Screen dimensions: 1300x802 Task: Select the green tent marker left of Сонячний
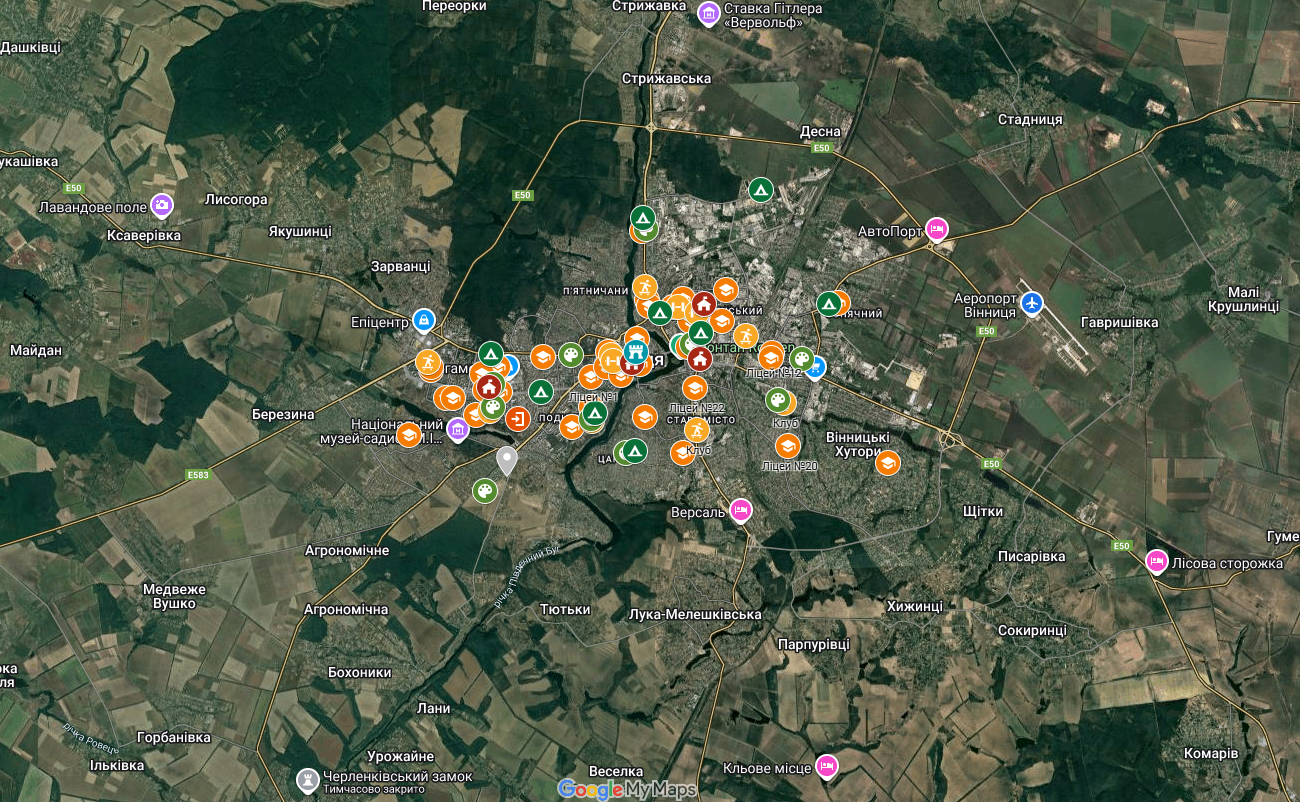coord(827,303)
